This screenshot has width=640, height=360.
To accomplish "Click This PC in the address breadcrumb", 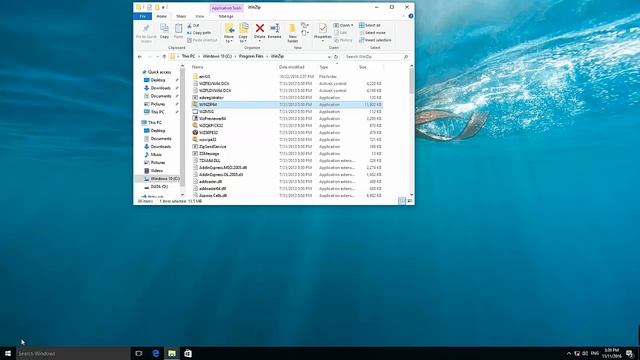I will point(188,56).
